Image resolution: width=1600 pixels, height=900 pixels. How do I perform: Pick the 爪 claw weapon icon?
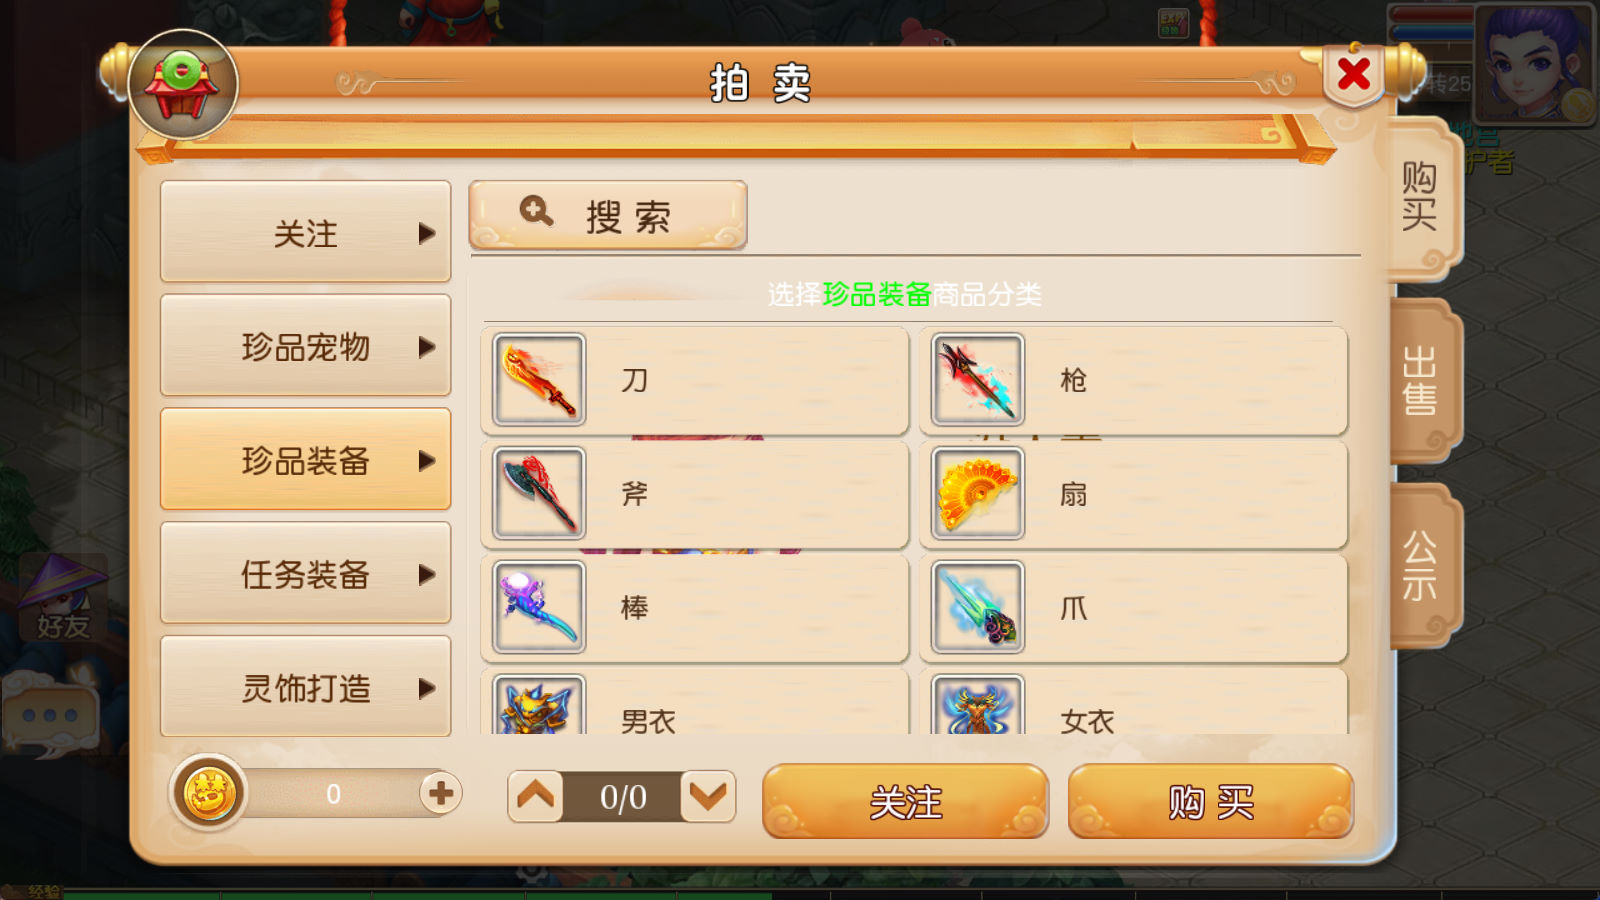(x=978, y=607)
